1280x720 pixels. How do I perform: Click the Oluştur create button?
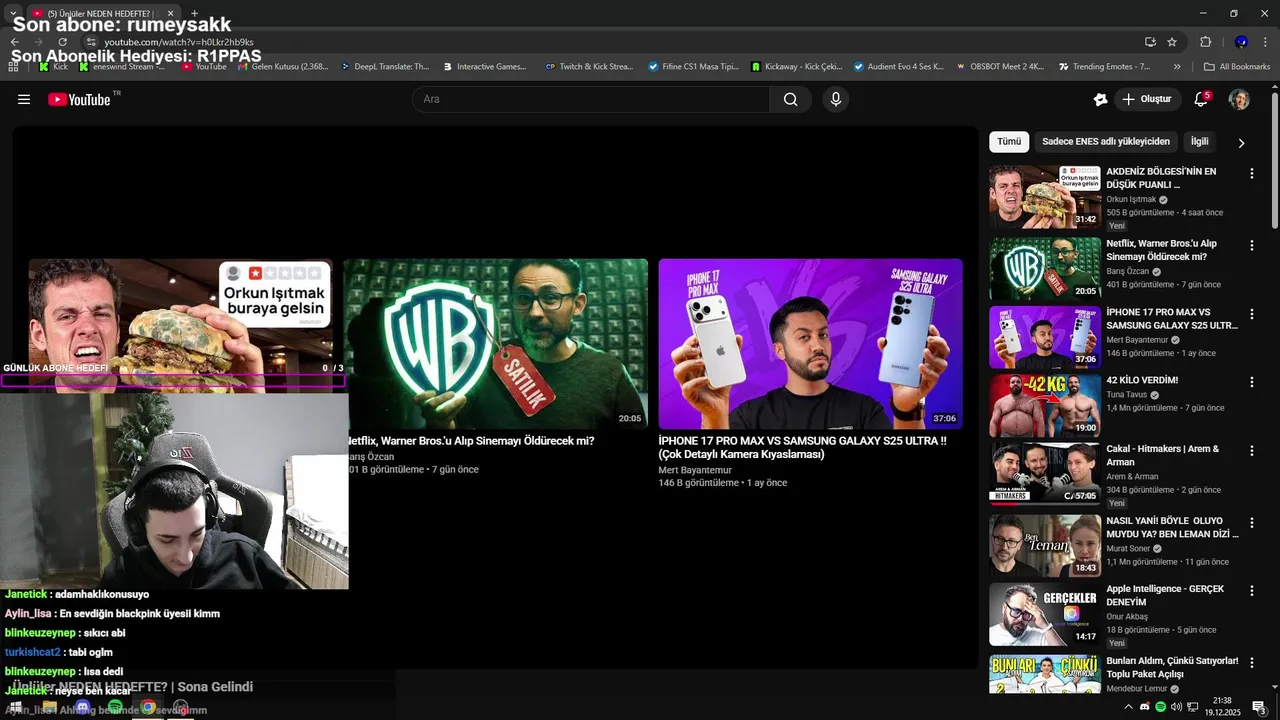point(1147,99)
